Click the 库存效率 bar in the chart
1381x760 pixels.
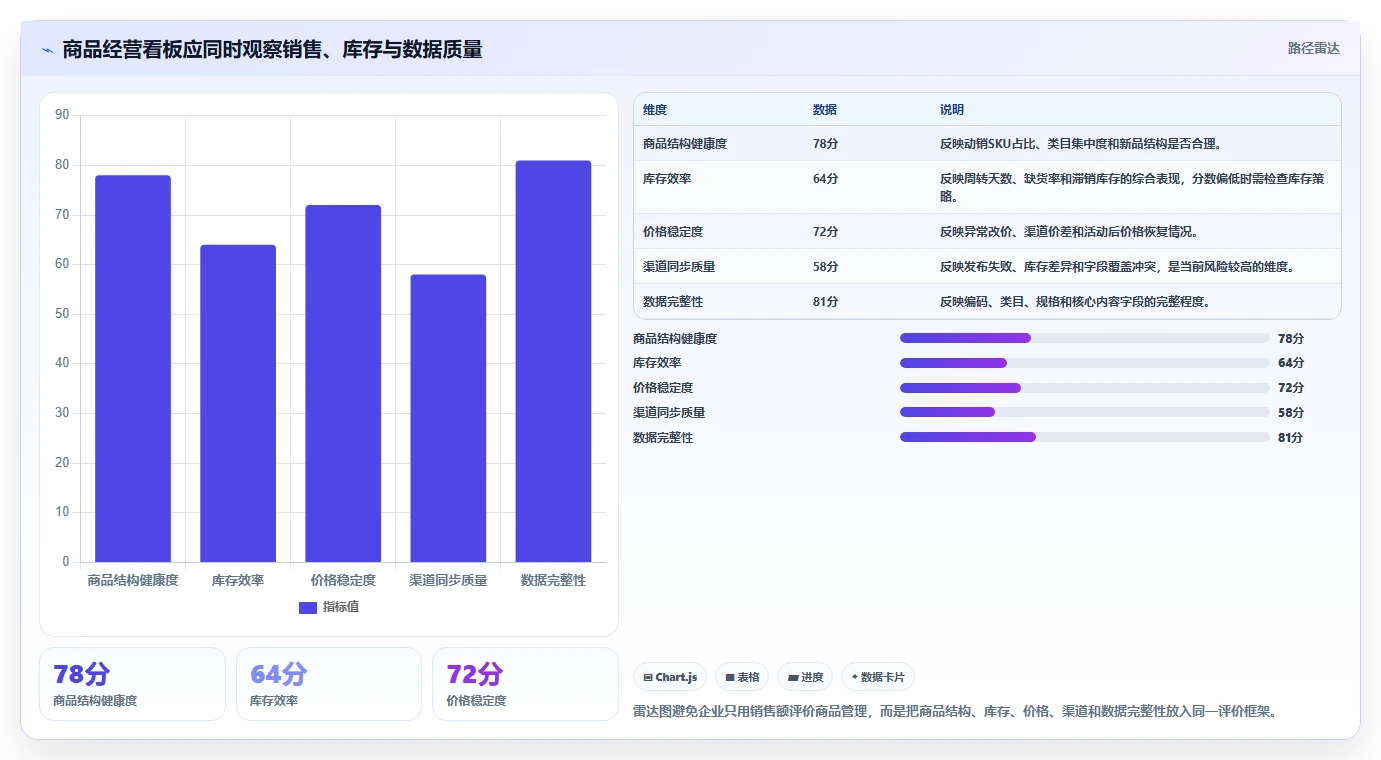[x=238, y=403]
